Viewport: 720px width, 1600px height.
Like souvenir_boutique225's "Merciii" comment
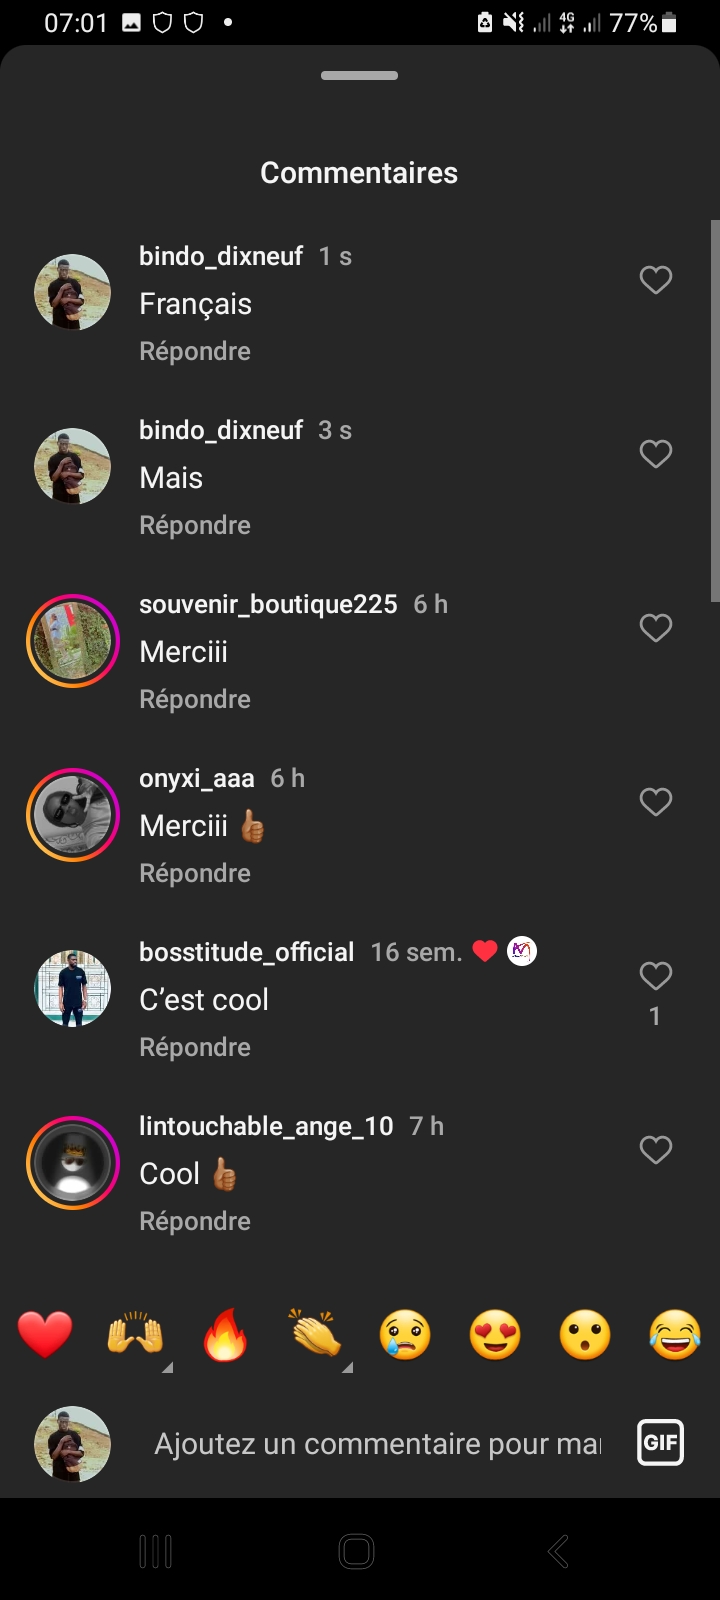coord(656,628)
